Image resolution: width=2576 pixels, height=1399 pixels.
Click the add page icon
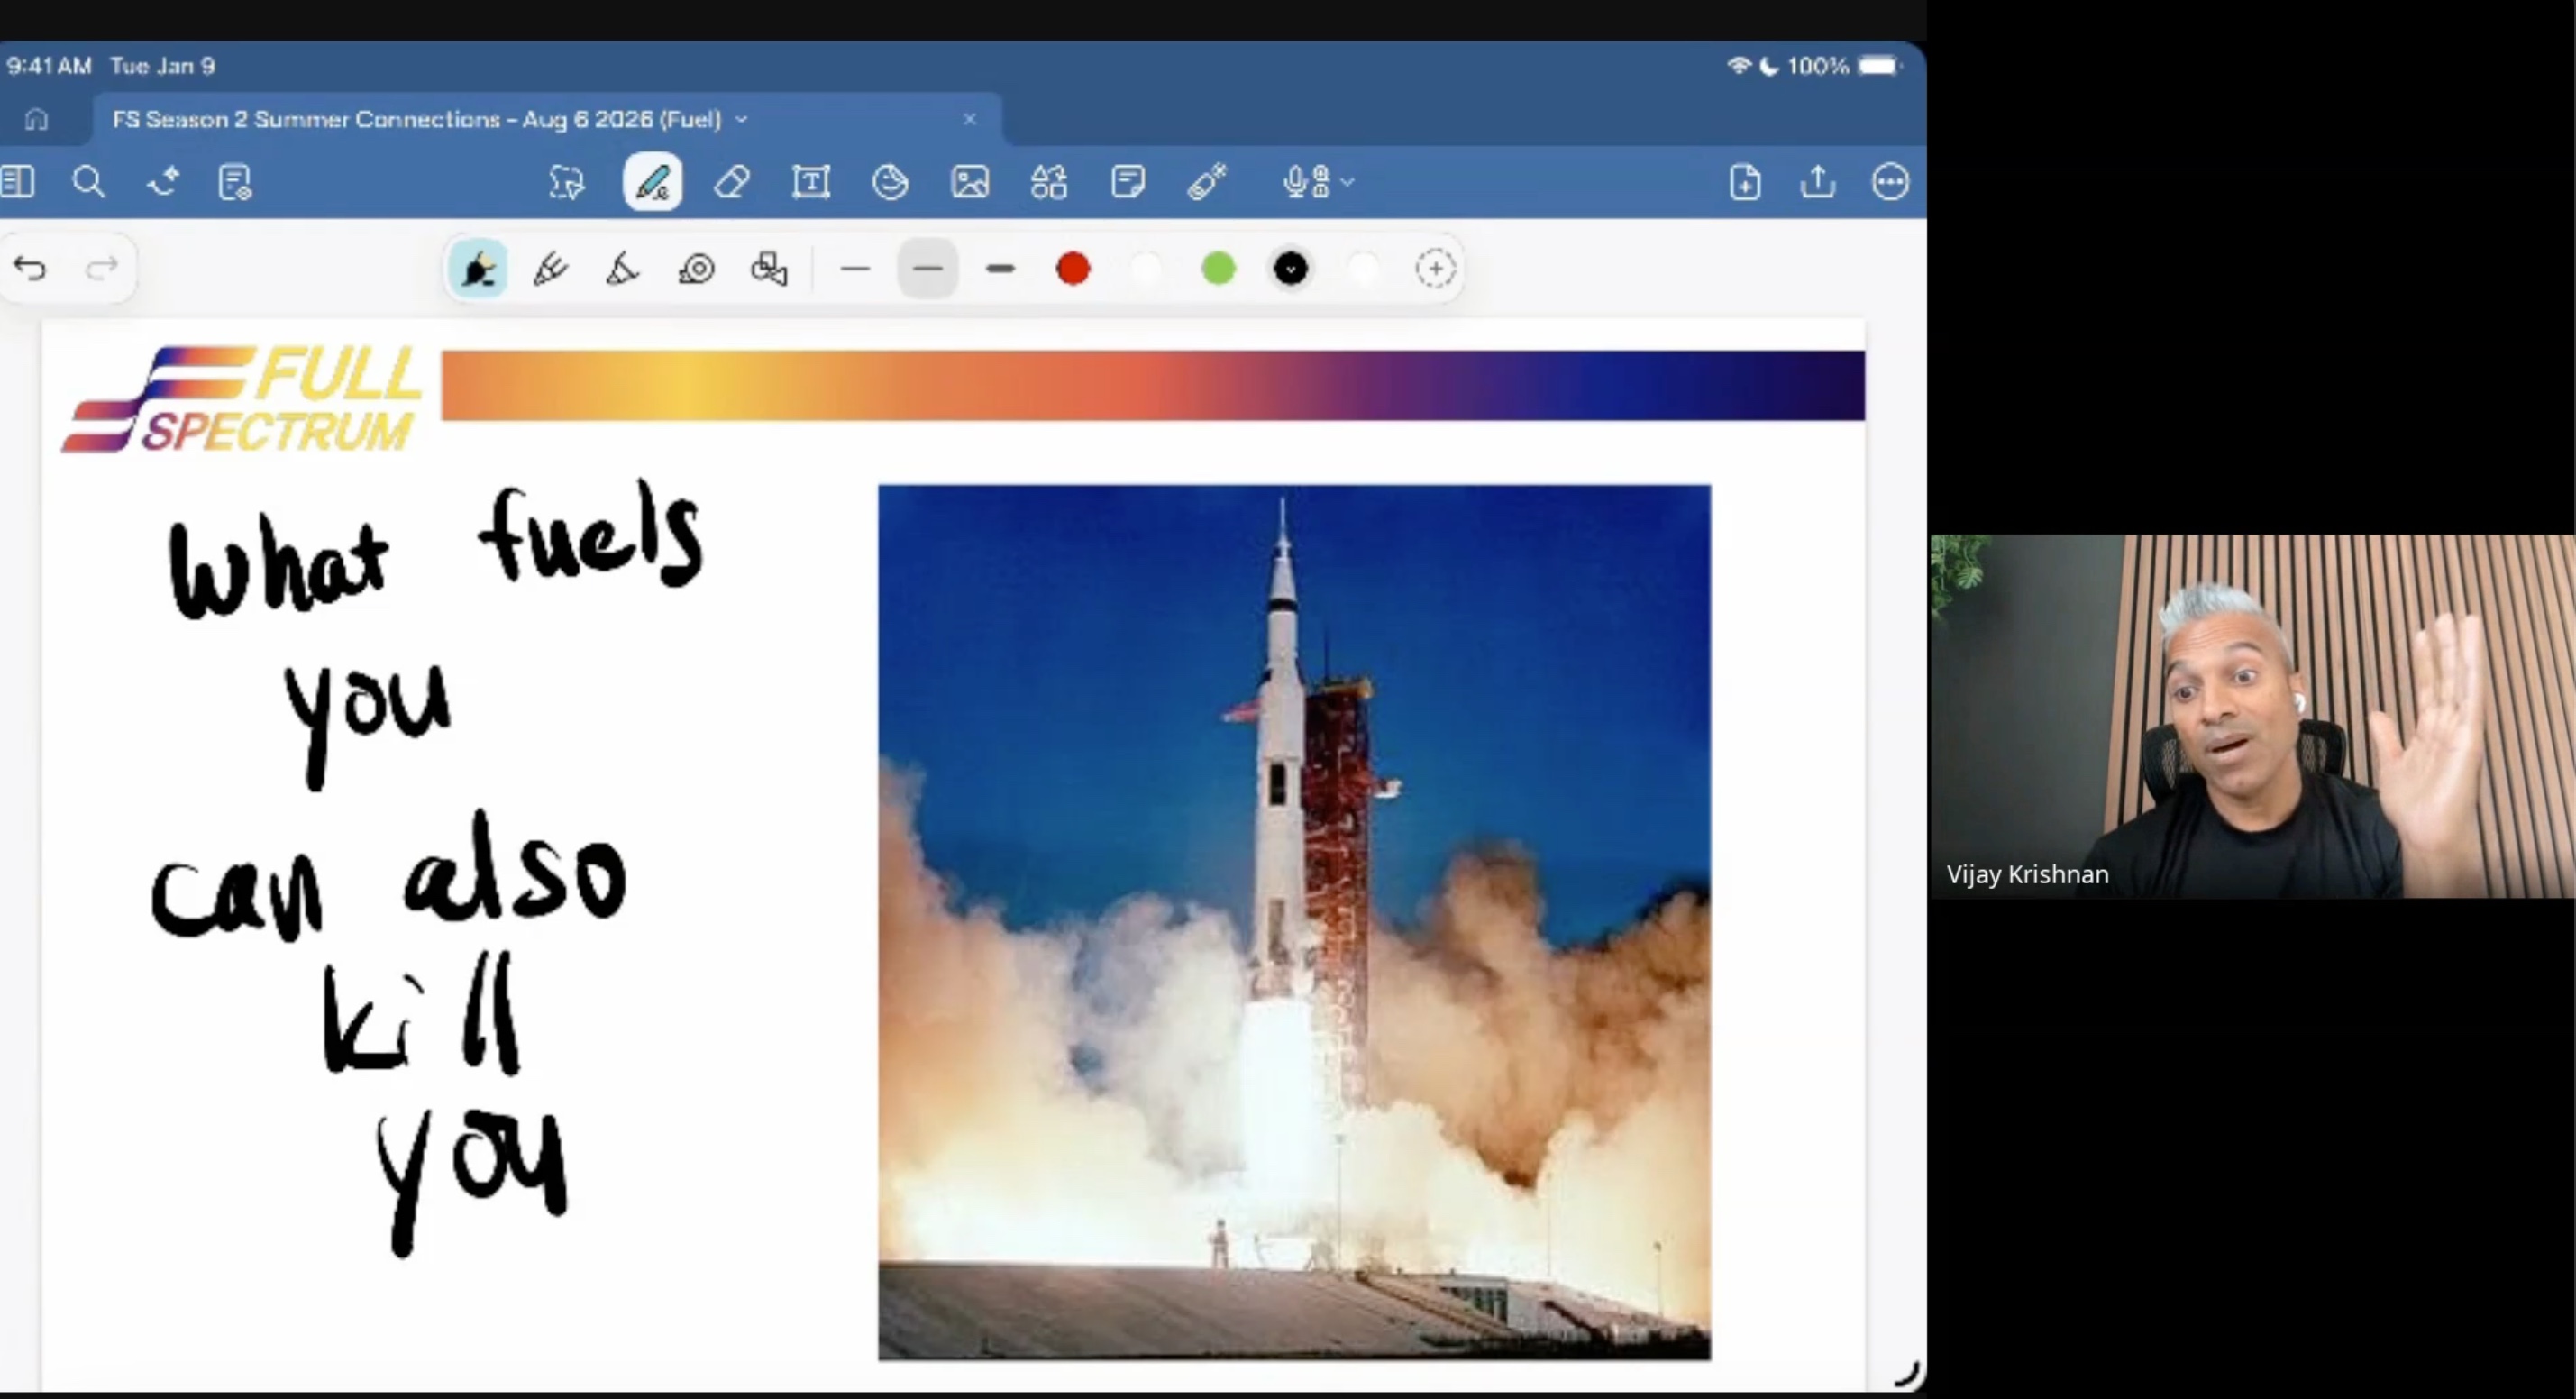coord(1745,182)
